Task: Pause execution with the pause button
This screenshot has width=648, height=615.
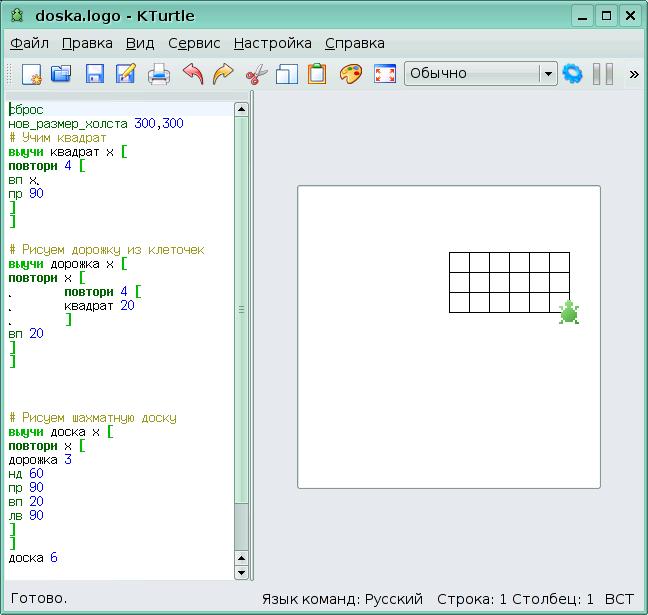Action: point(602,74)
